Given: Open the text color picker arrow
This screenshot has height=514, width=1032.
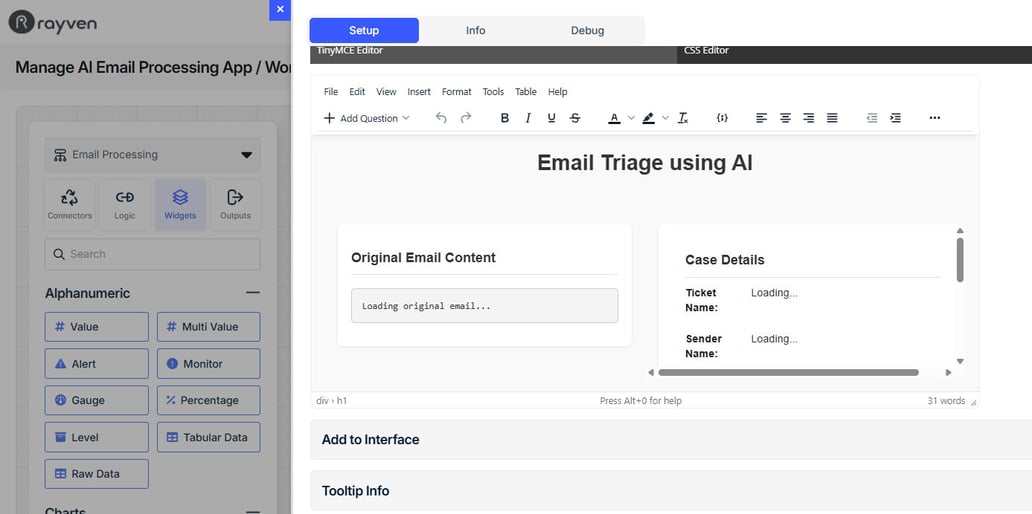Looking at the screenshot, I should click(x=631, y=118).
